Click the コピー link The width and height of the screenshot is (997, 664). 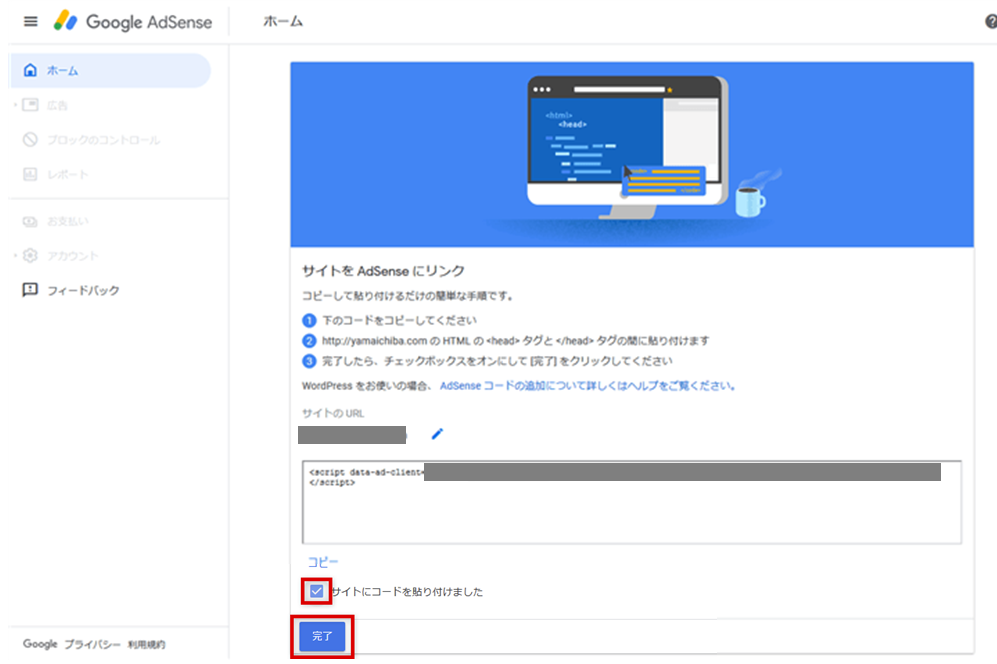click(x=323, y=562)
